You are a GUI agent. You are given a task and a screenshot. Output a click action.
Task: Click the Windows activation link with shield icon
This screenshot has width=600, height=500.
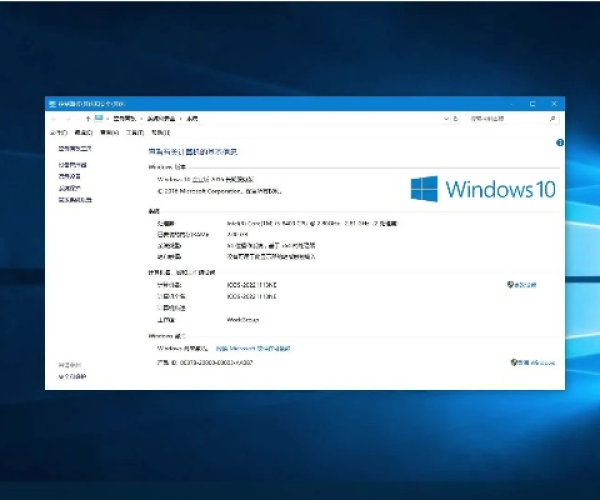533,363
